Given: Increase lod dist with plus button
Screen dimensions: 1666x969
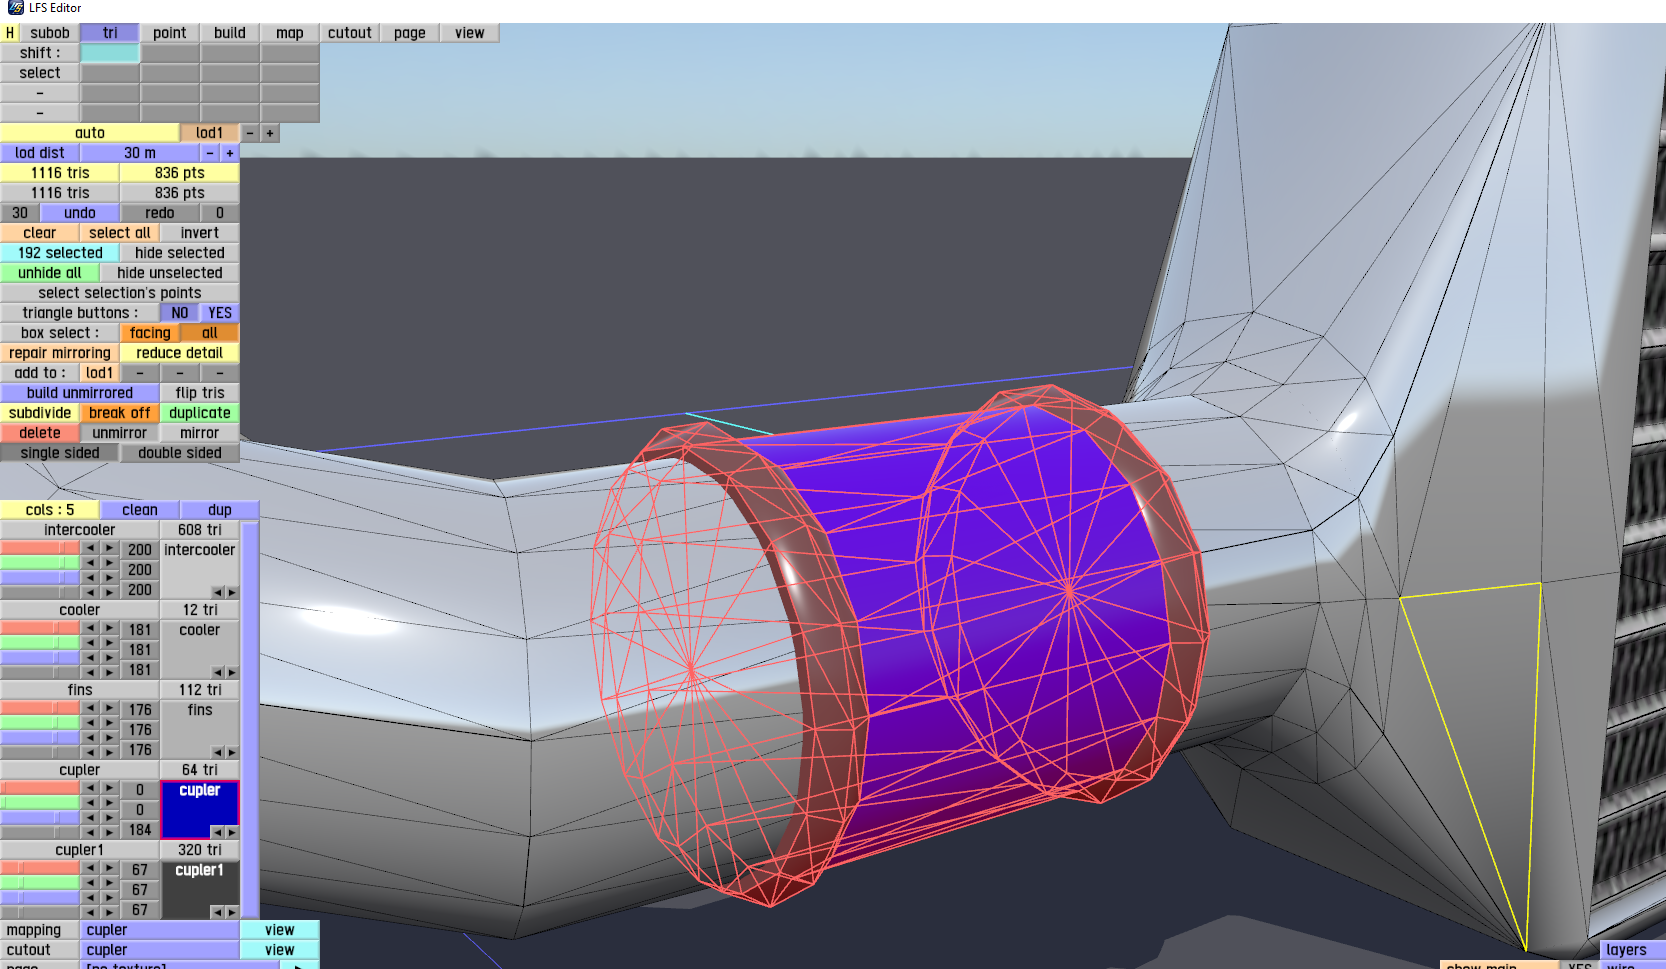Looking at the screenshot, I should click(230, 153).
